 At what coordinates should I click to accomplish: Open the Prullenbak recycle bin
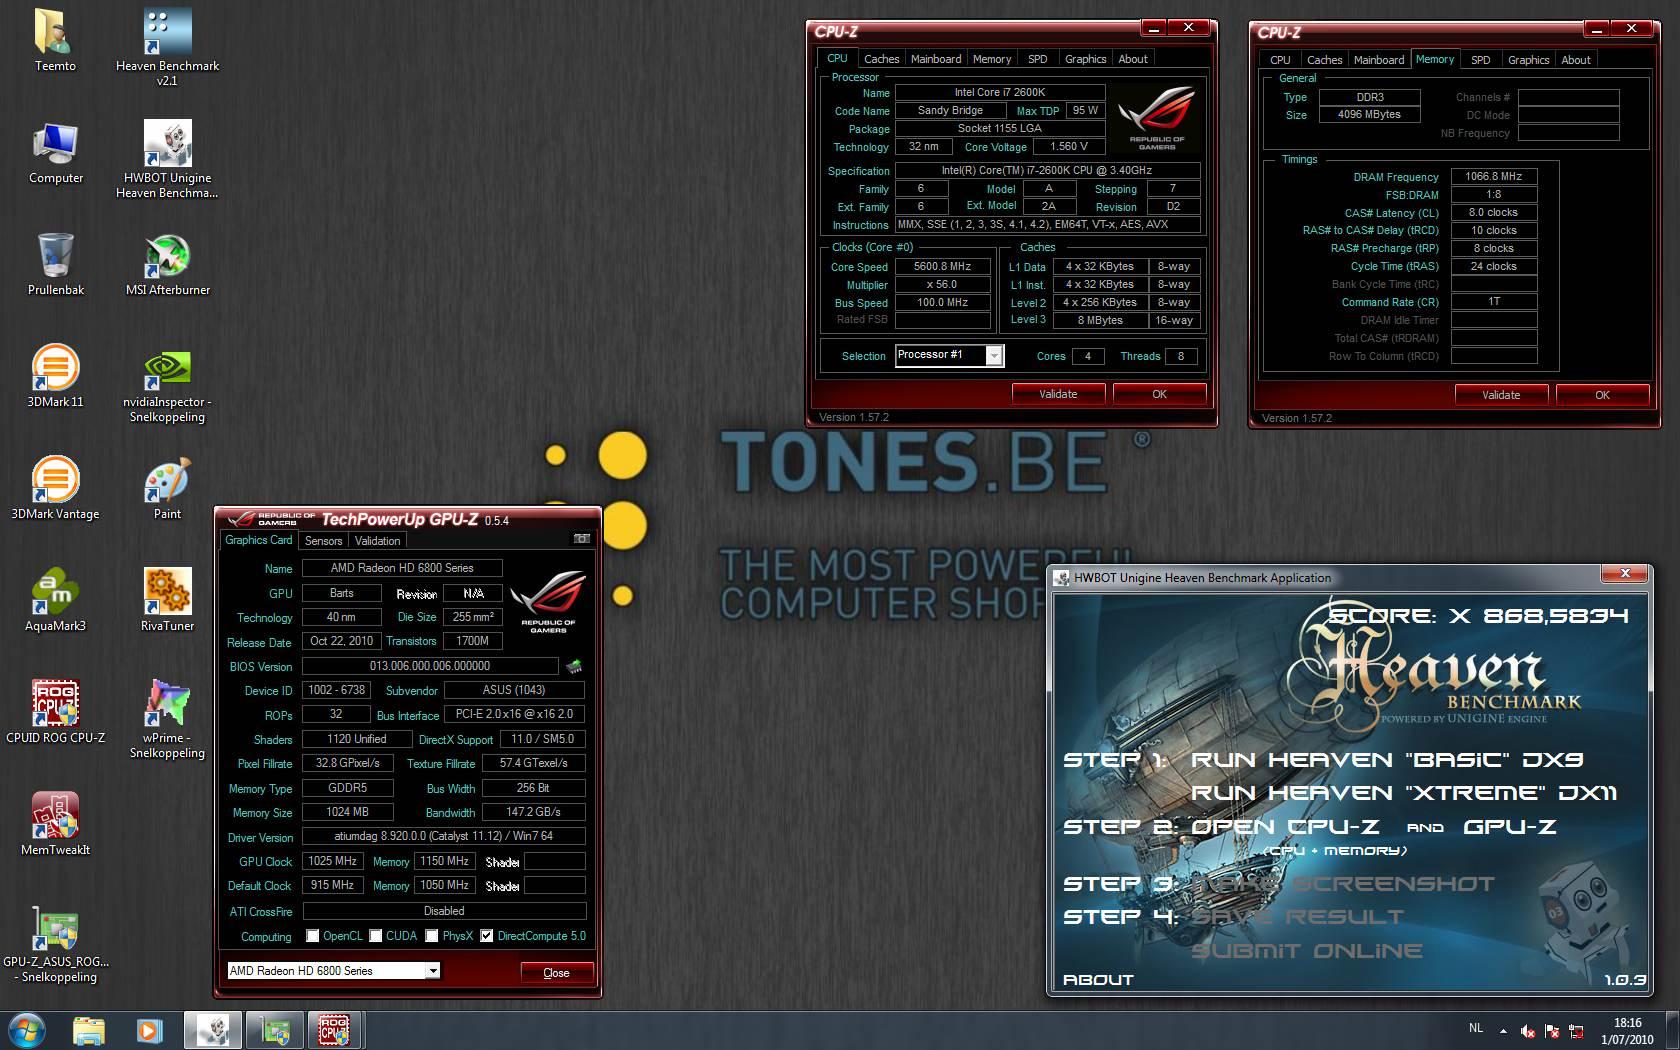55,264
